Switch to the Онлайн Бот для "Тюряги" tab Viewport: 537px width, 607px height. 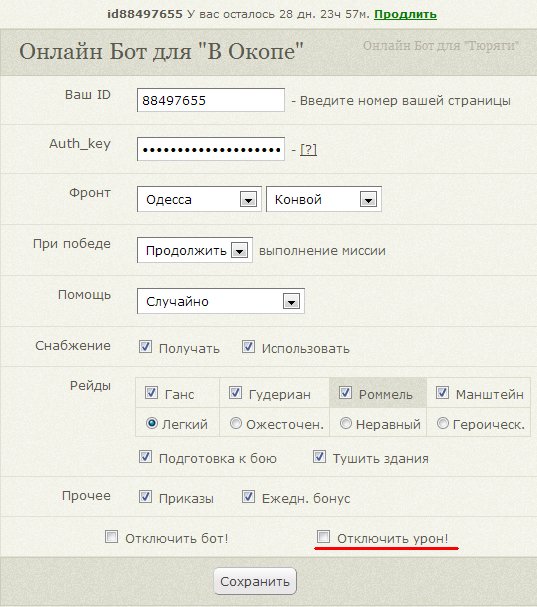(441, 46)
